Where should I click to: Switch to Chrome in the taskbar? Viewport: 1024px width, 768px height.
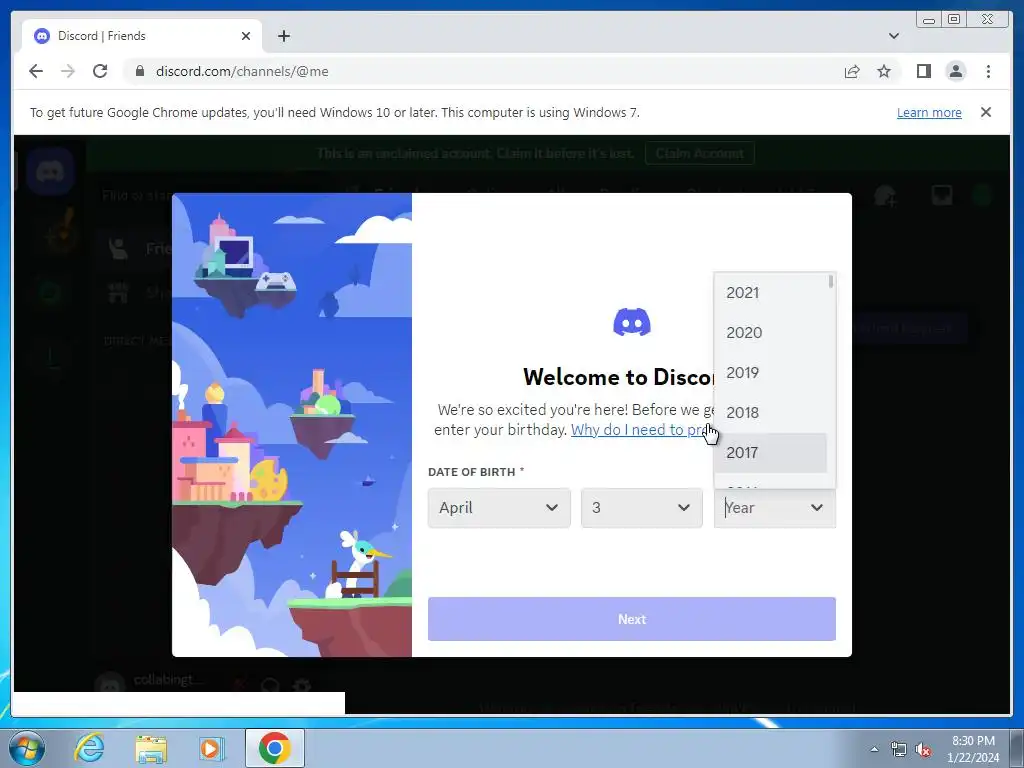point(275,748)
